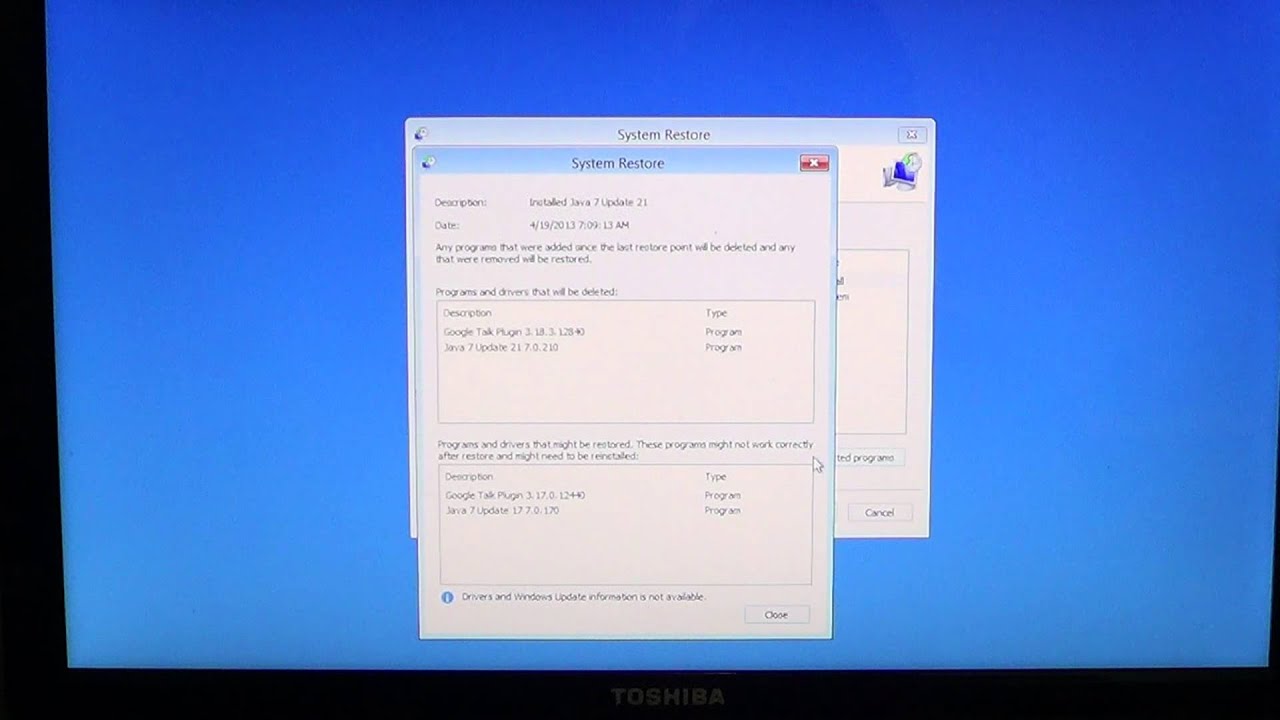Click the 'Installed Java 7 Update 21' description text
The image size is (1280, 720).
(x=588, y=202)
